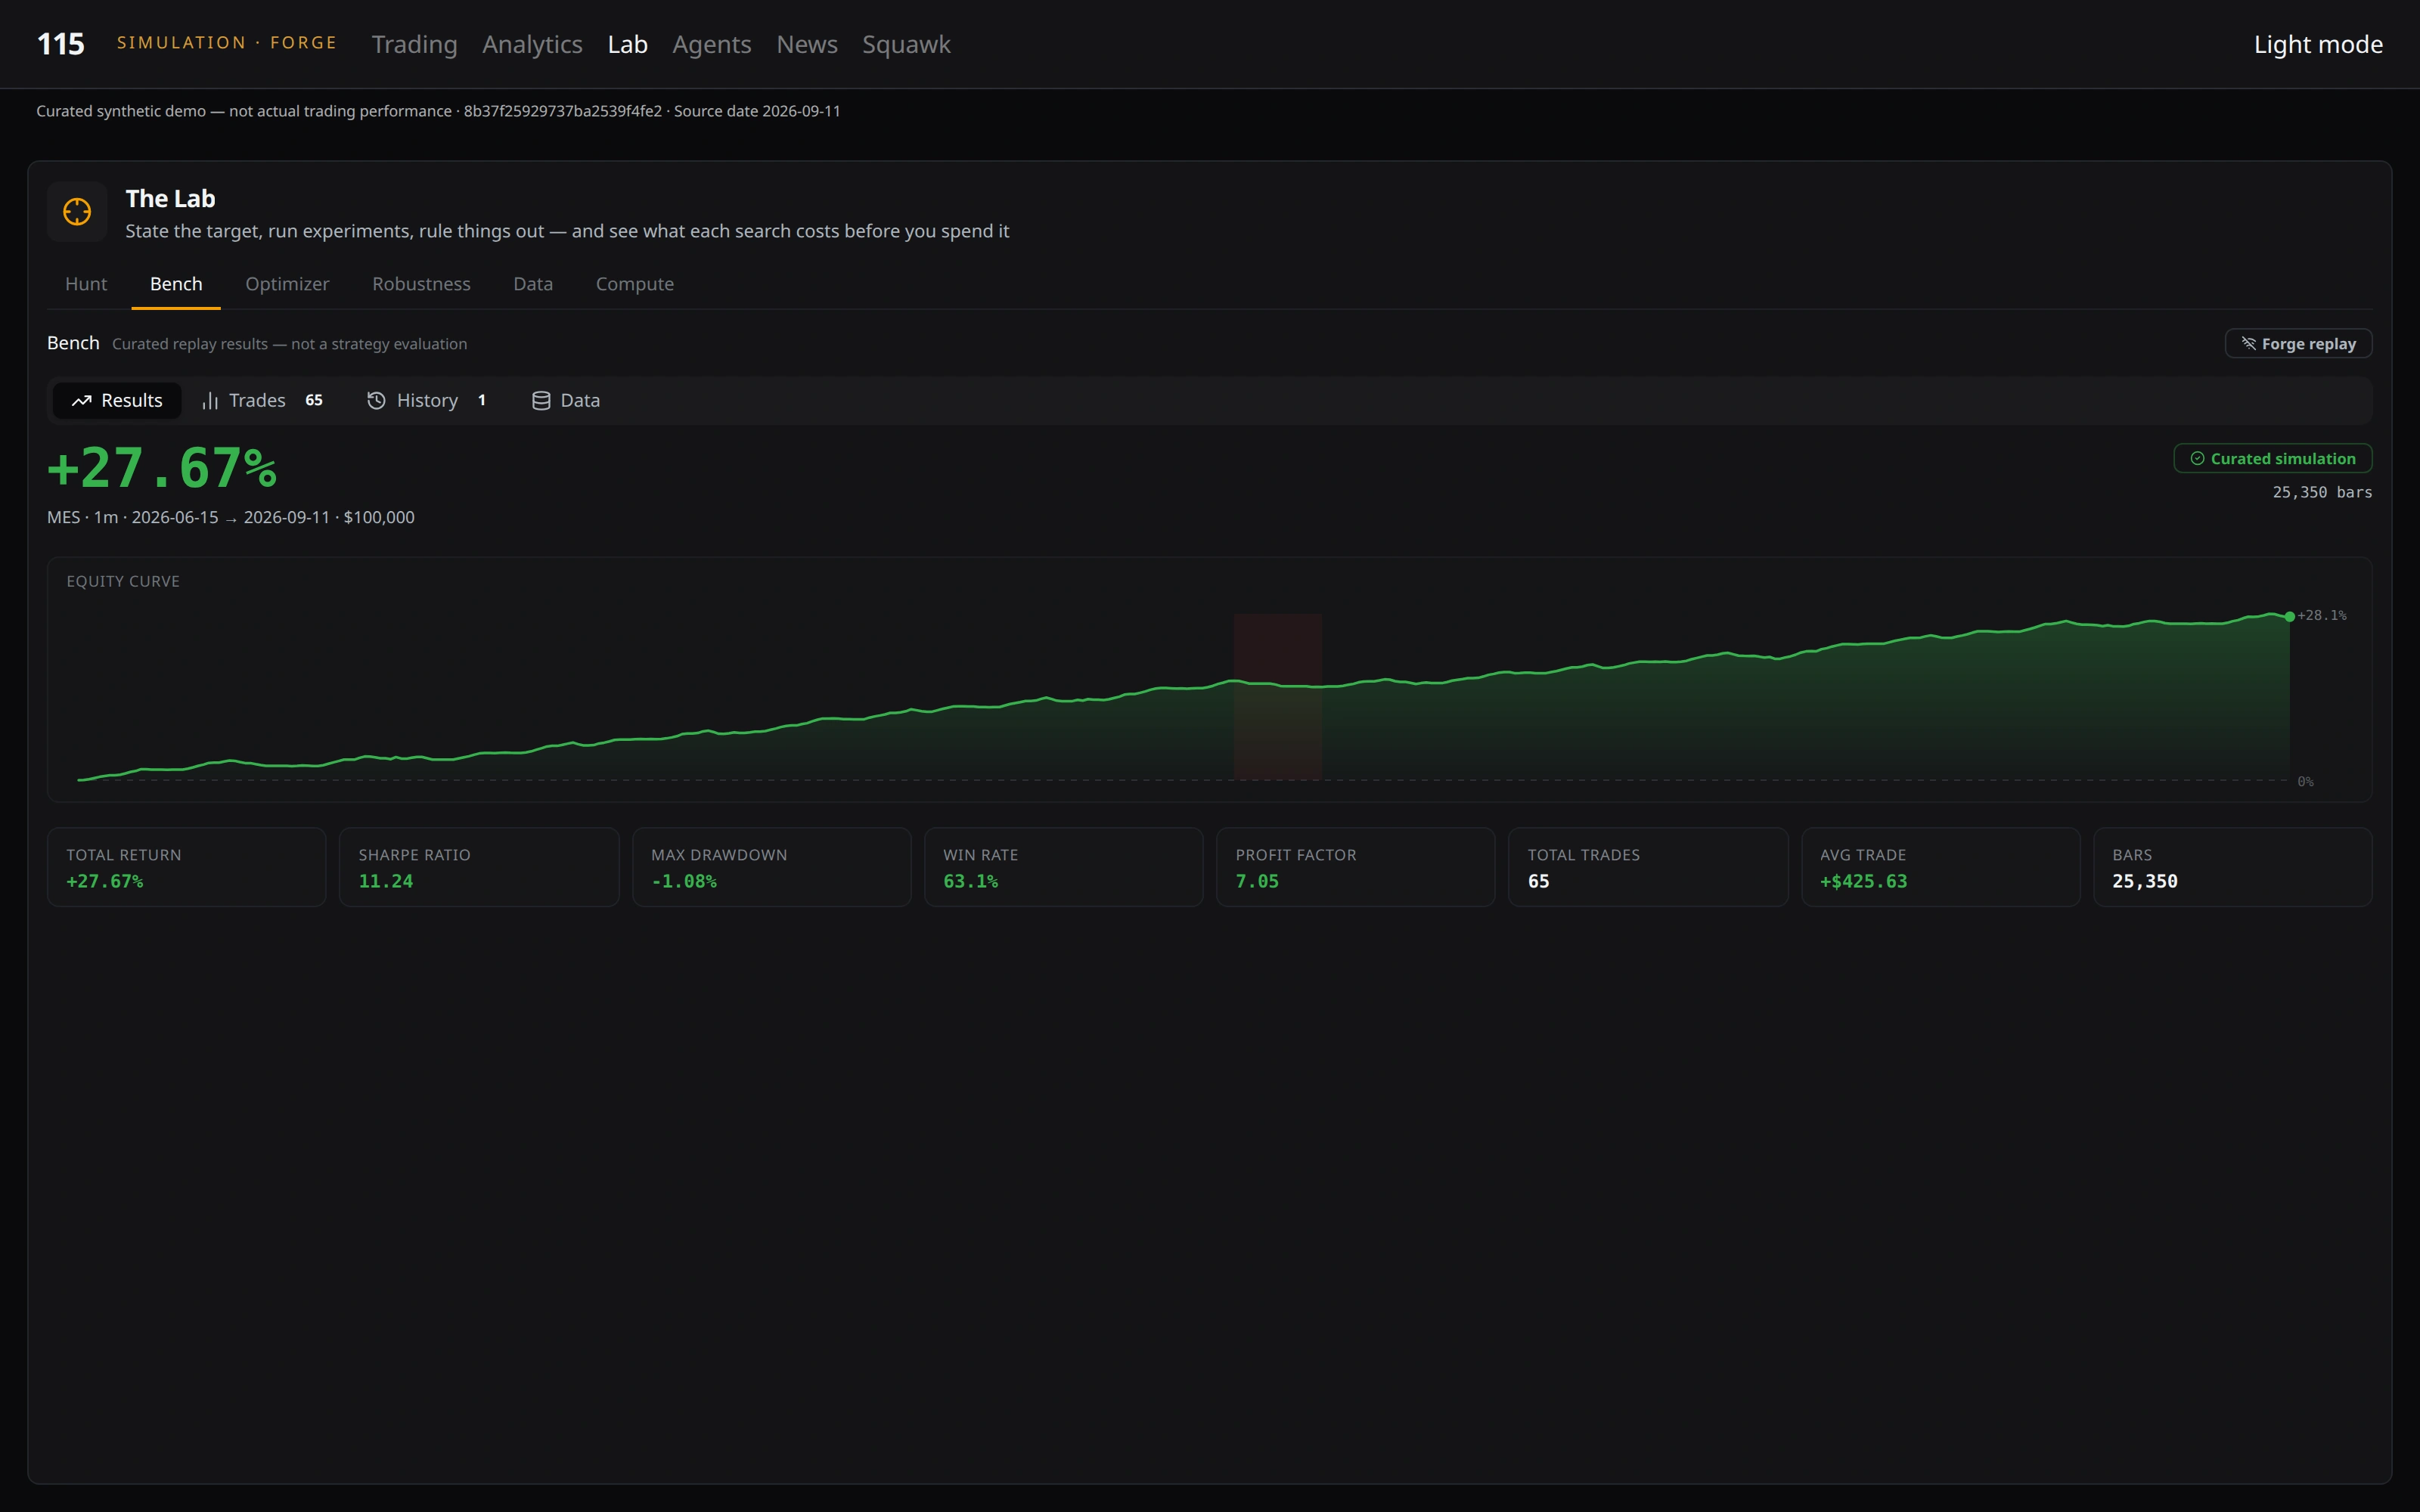Switch to the Hunt tab

(86, 284)
